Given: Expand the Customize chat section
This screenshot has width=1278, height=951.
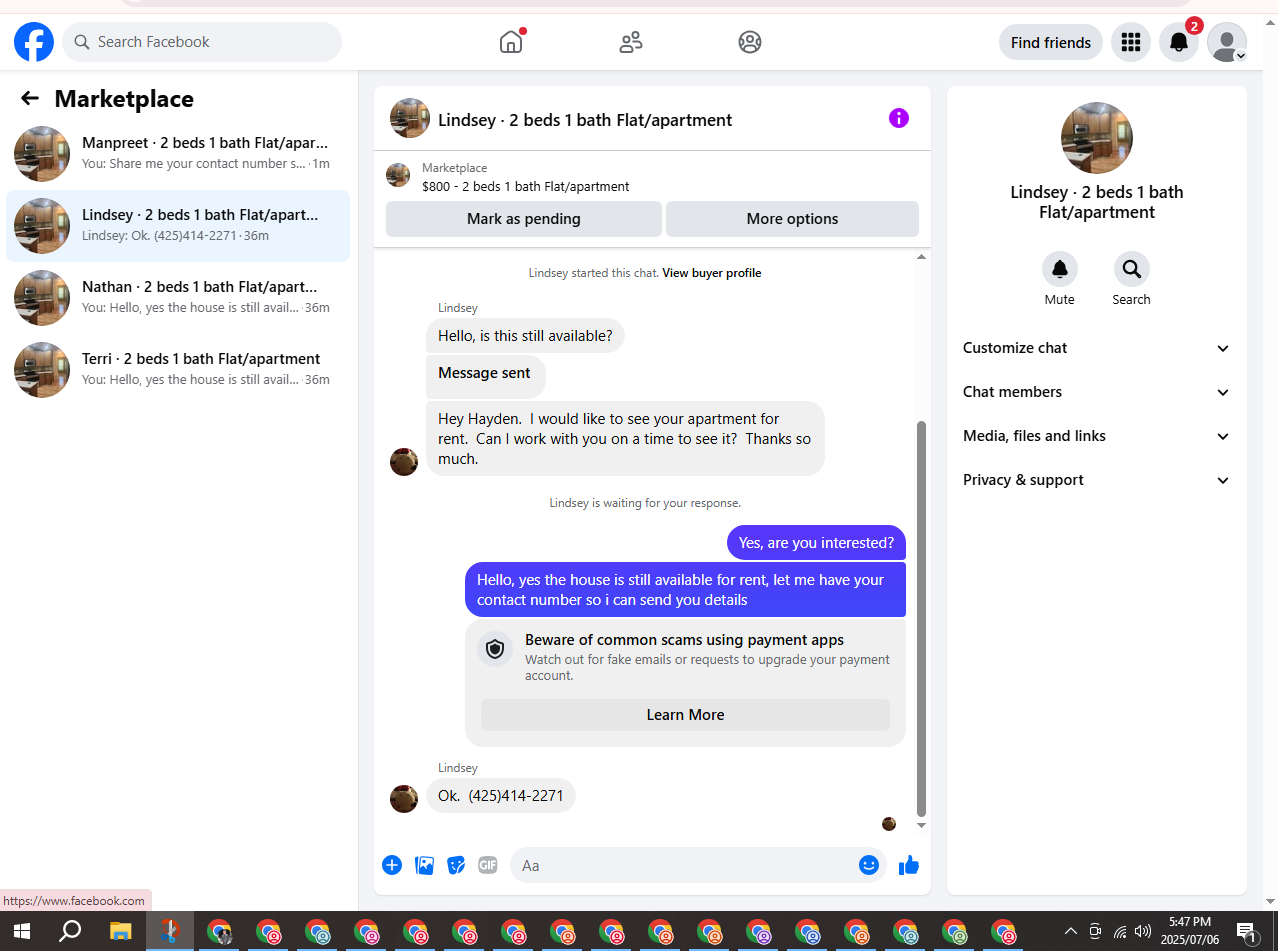Looking at the screenshot, I should tap(1097, 348).
